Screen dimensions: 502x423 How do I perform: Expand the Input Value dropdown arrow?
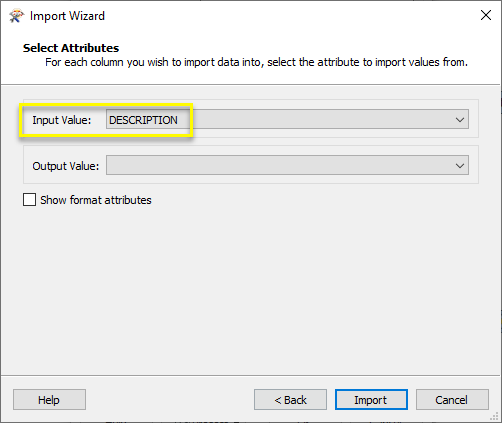pos(460,119)
